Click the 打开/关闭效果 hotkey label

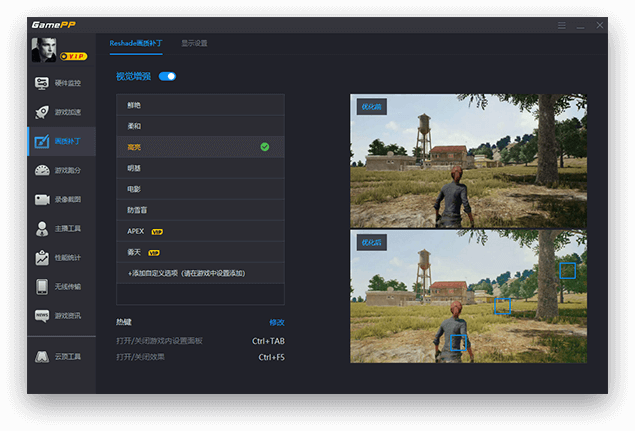point(140,357)
